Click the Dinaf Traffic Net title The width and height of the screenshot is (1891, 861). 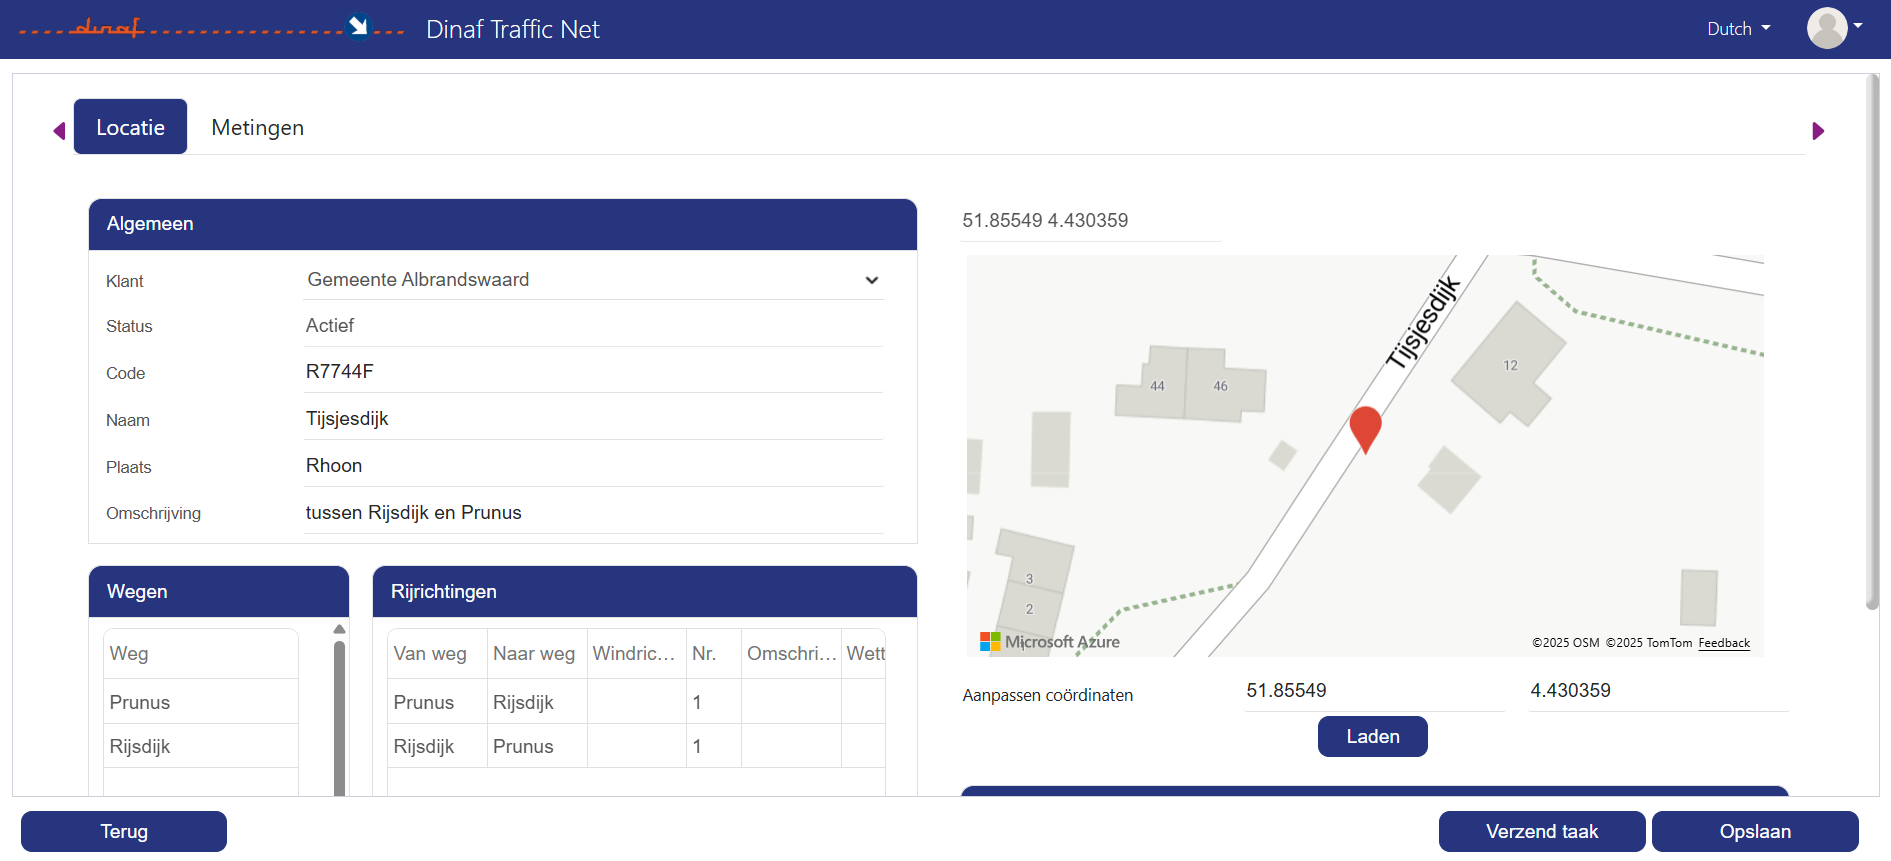coord(513,29)
